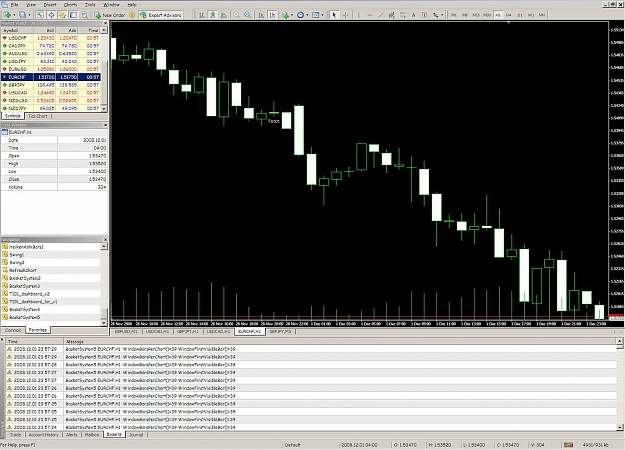Select the Horizontal Line drawing tool
The height and width of the screenshot is (450, 625).
369,15
